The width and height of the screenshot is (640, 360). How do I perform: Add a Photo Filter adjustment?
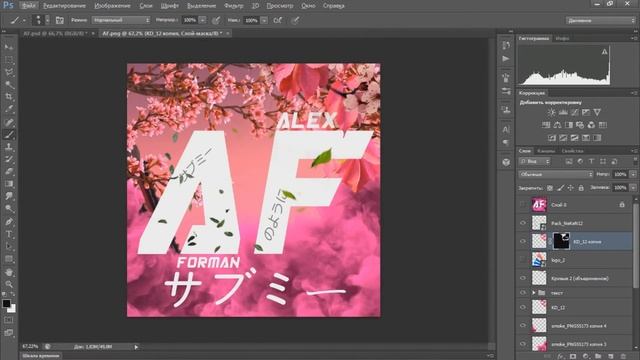580,125
